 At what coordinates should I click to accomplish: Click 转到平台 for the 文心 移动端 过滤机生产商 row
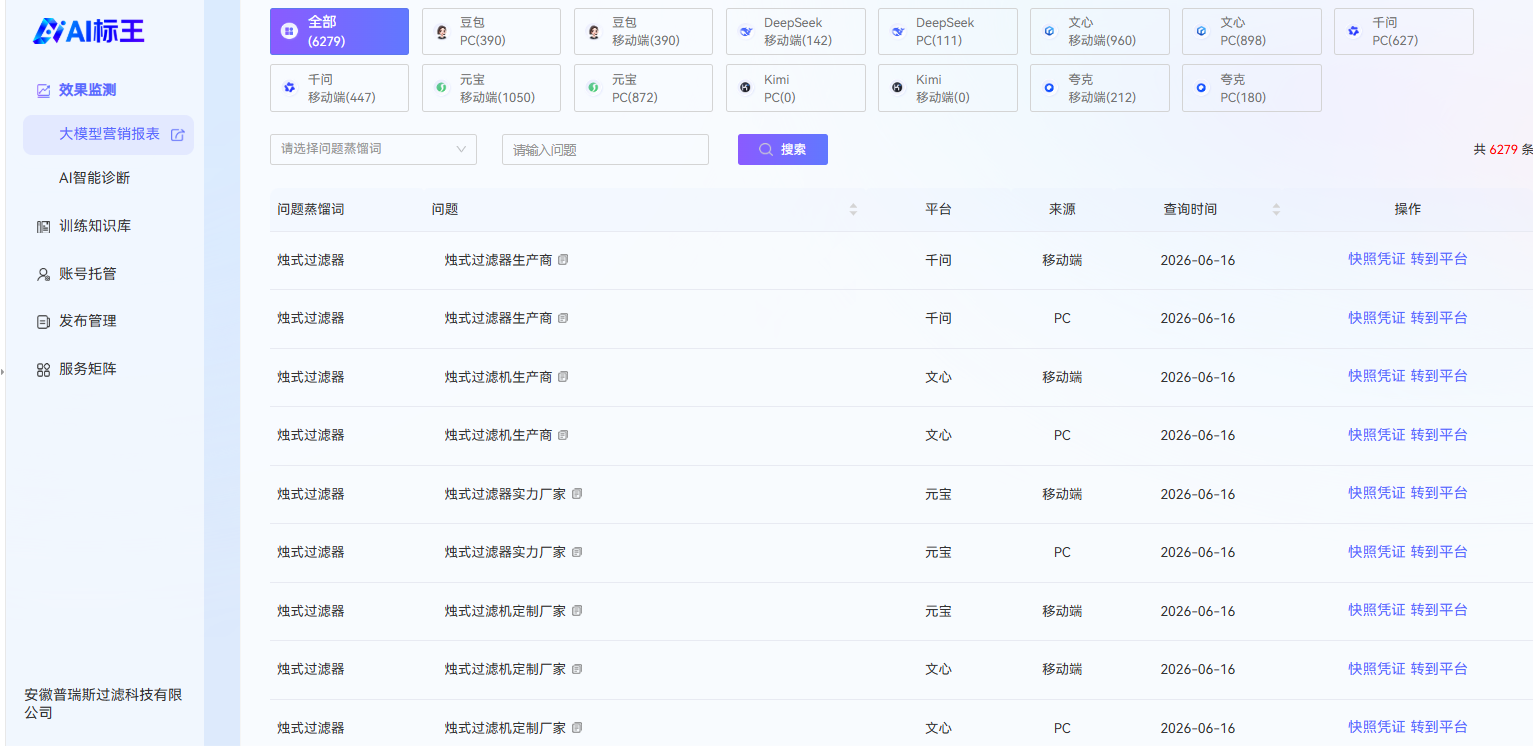click(x=1439, y=376)
